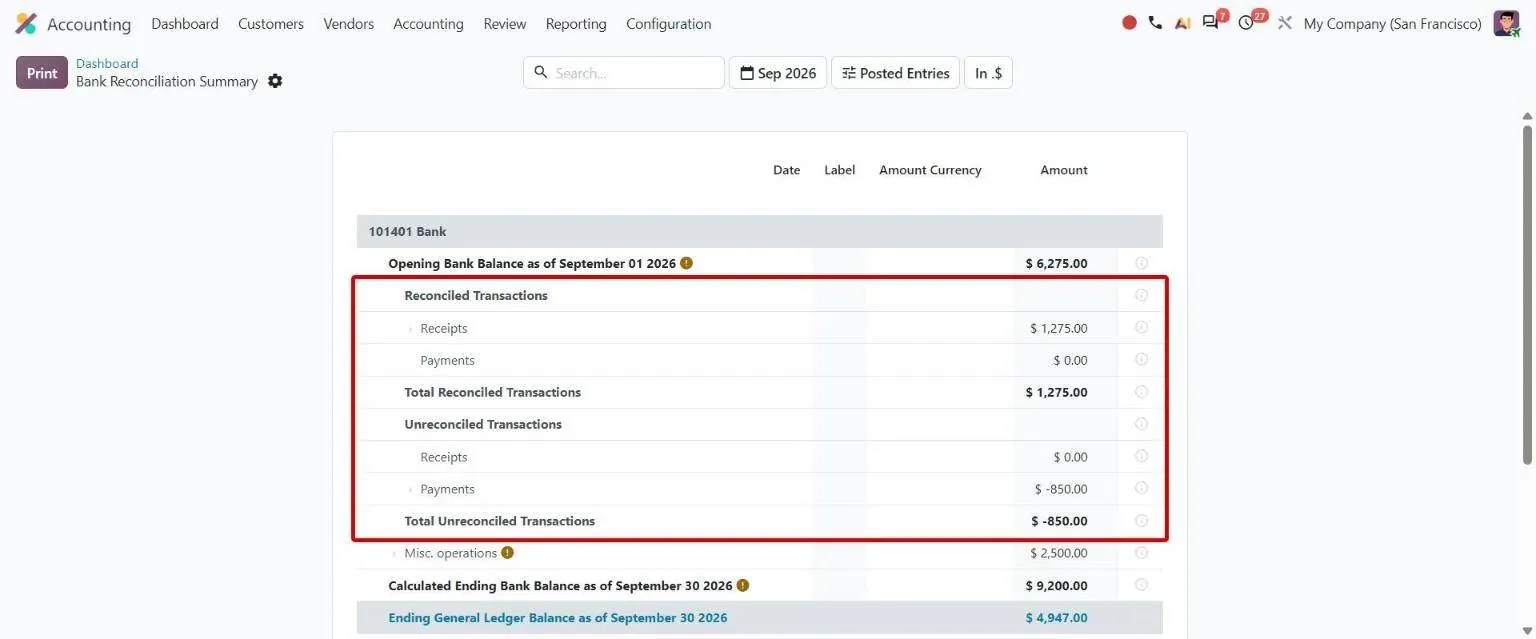
Task: Click info icon on Total Unreconciled Transactions row
Action: click(1142, 521)
